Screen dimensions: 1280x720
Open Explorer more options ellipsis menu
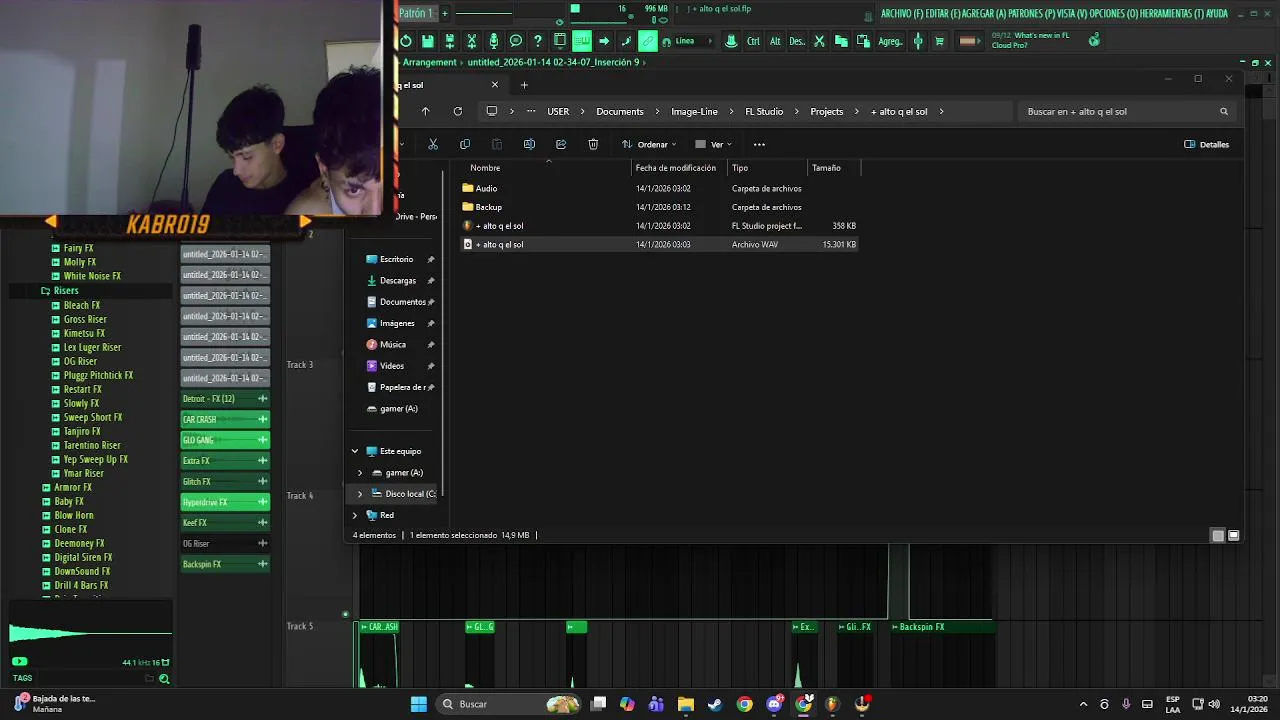coord(759,144)
